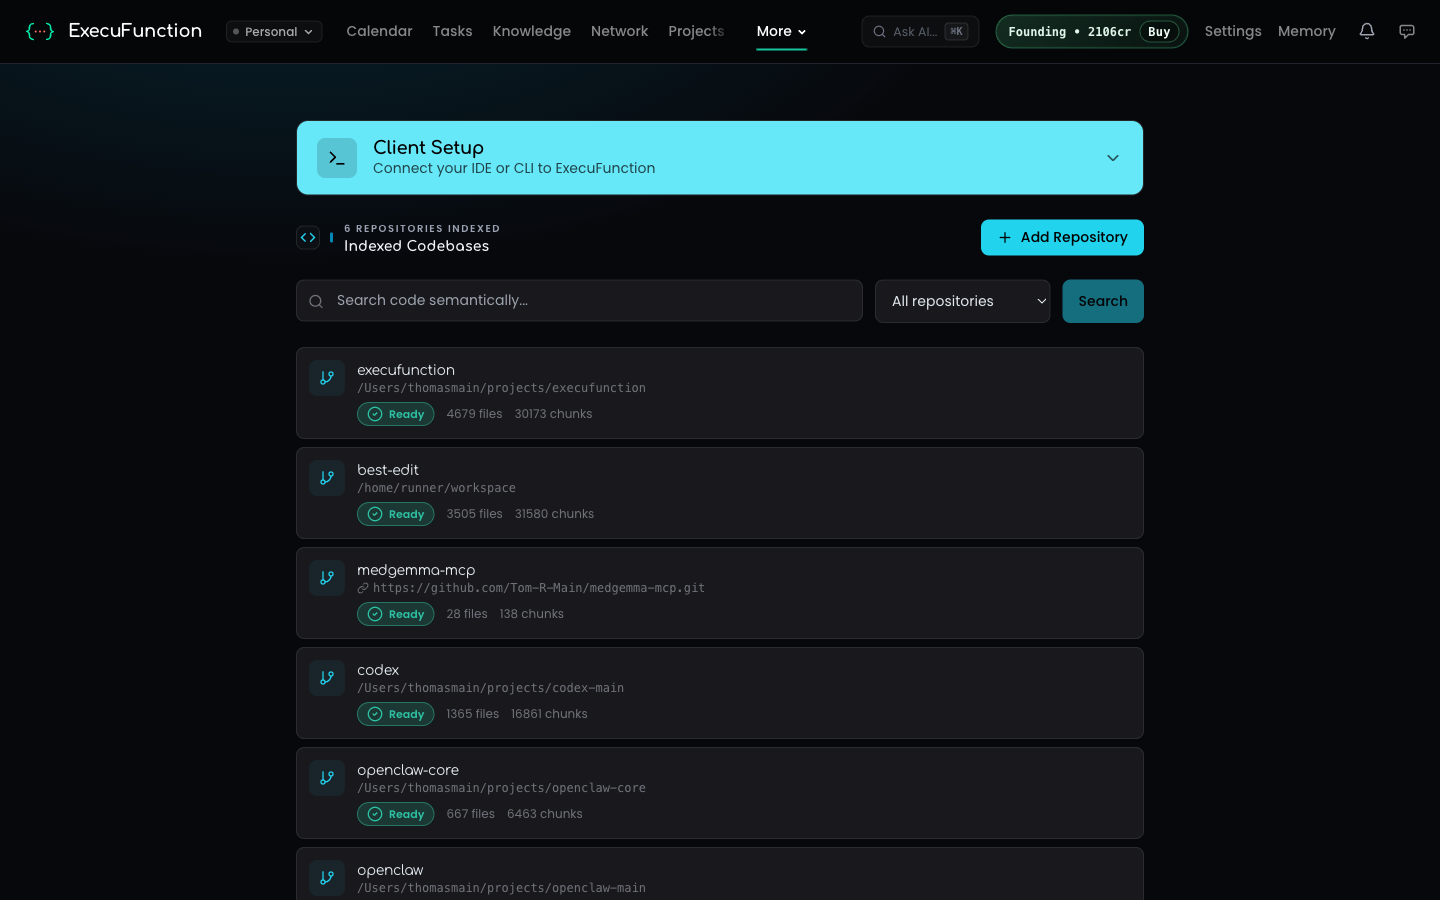Open the All repositories filter dropdown

click(962, 300)
